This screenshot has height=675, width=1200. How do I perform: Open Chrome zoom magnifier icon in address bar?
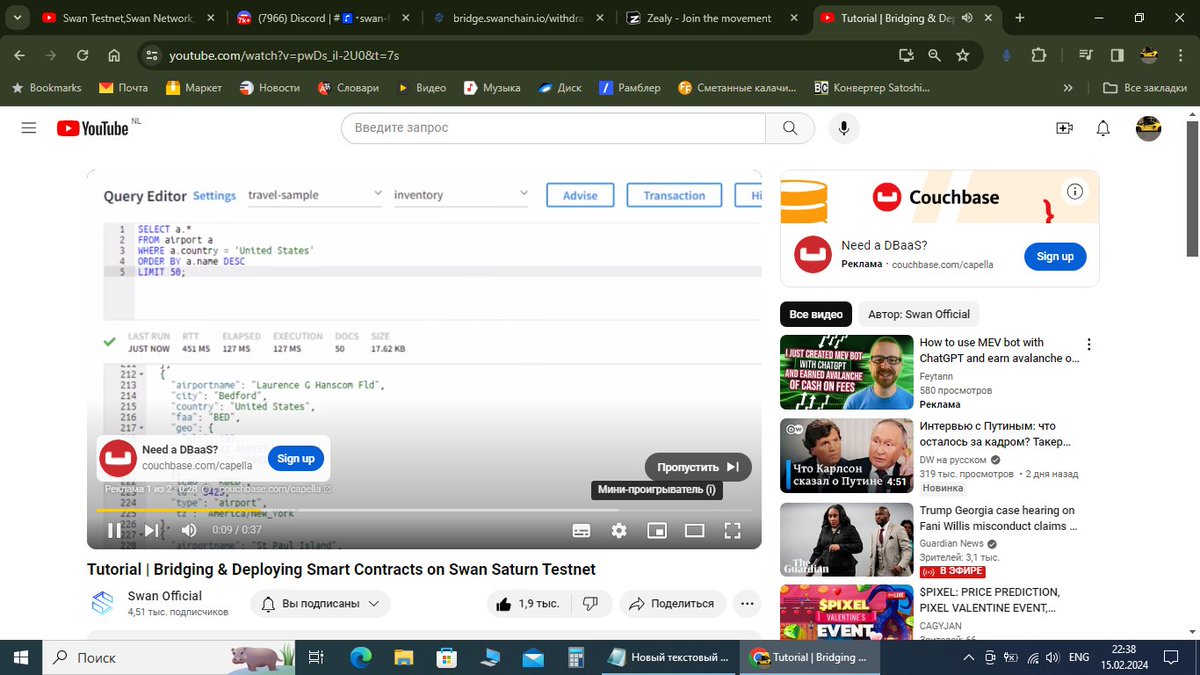tap(934, 56)
